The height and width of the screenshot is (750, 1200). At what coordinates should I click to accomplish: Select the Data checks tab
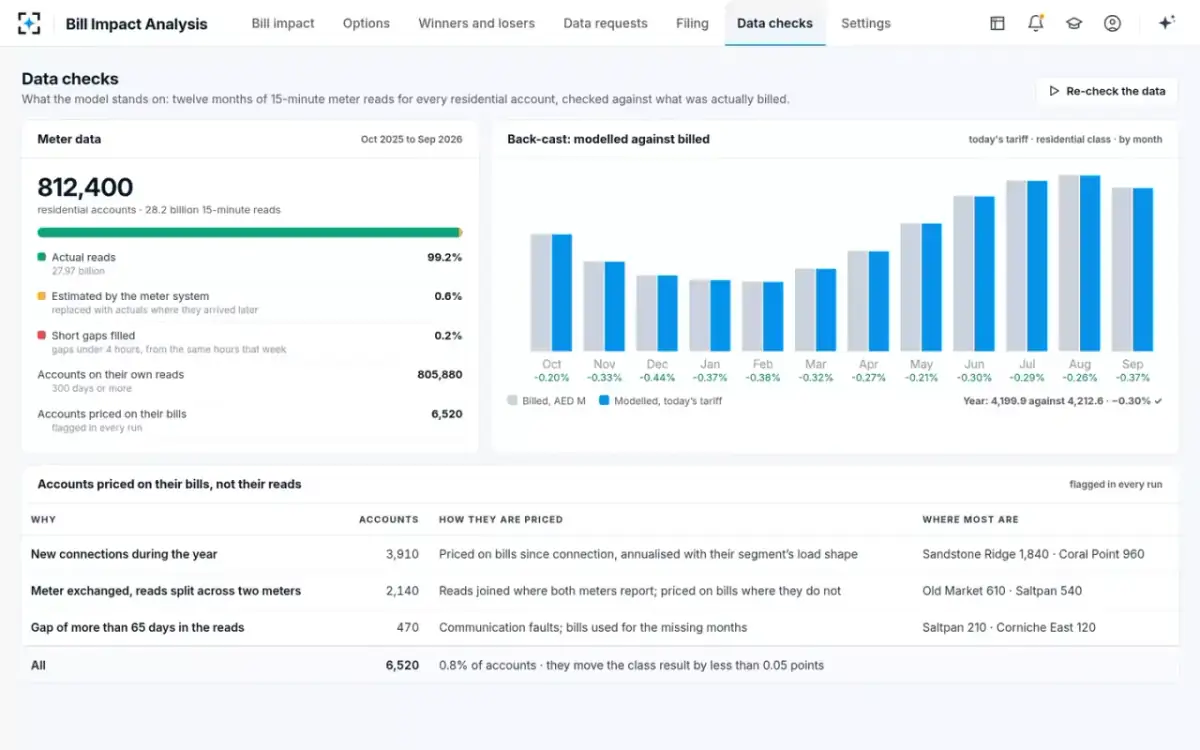[x=775, y=23]
